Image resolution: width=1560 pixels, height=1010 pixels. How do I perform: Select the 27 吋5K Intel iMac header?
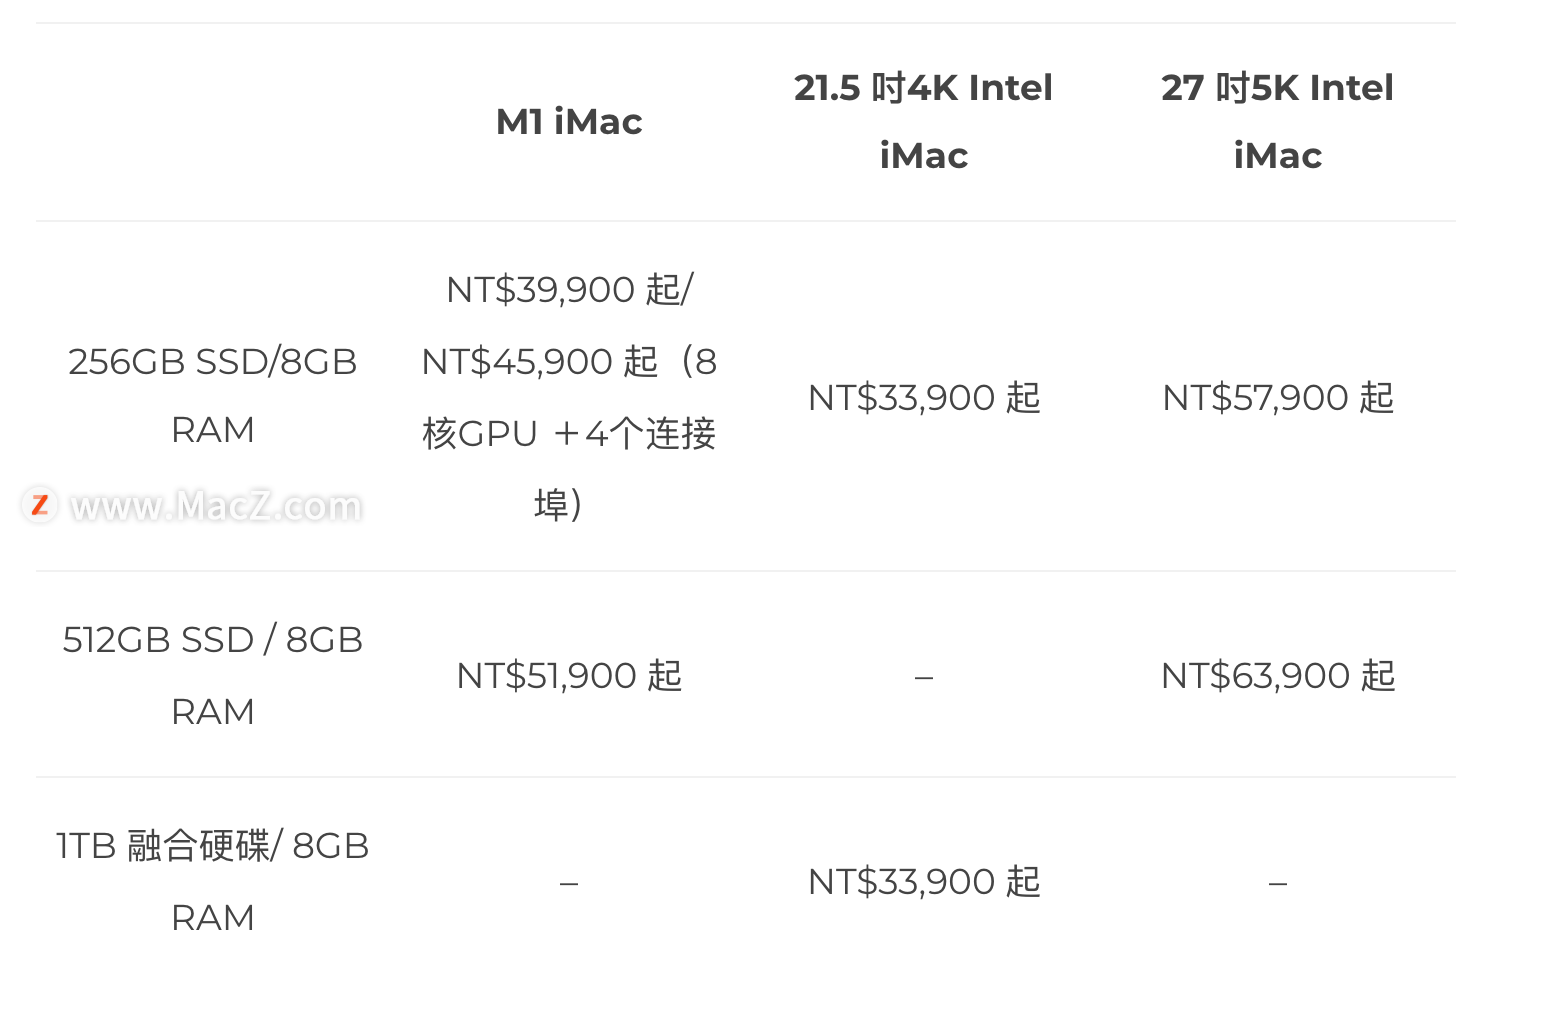1277,121
